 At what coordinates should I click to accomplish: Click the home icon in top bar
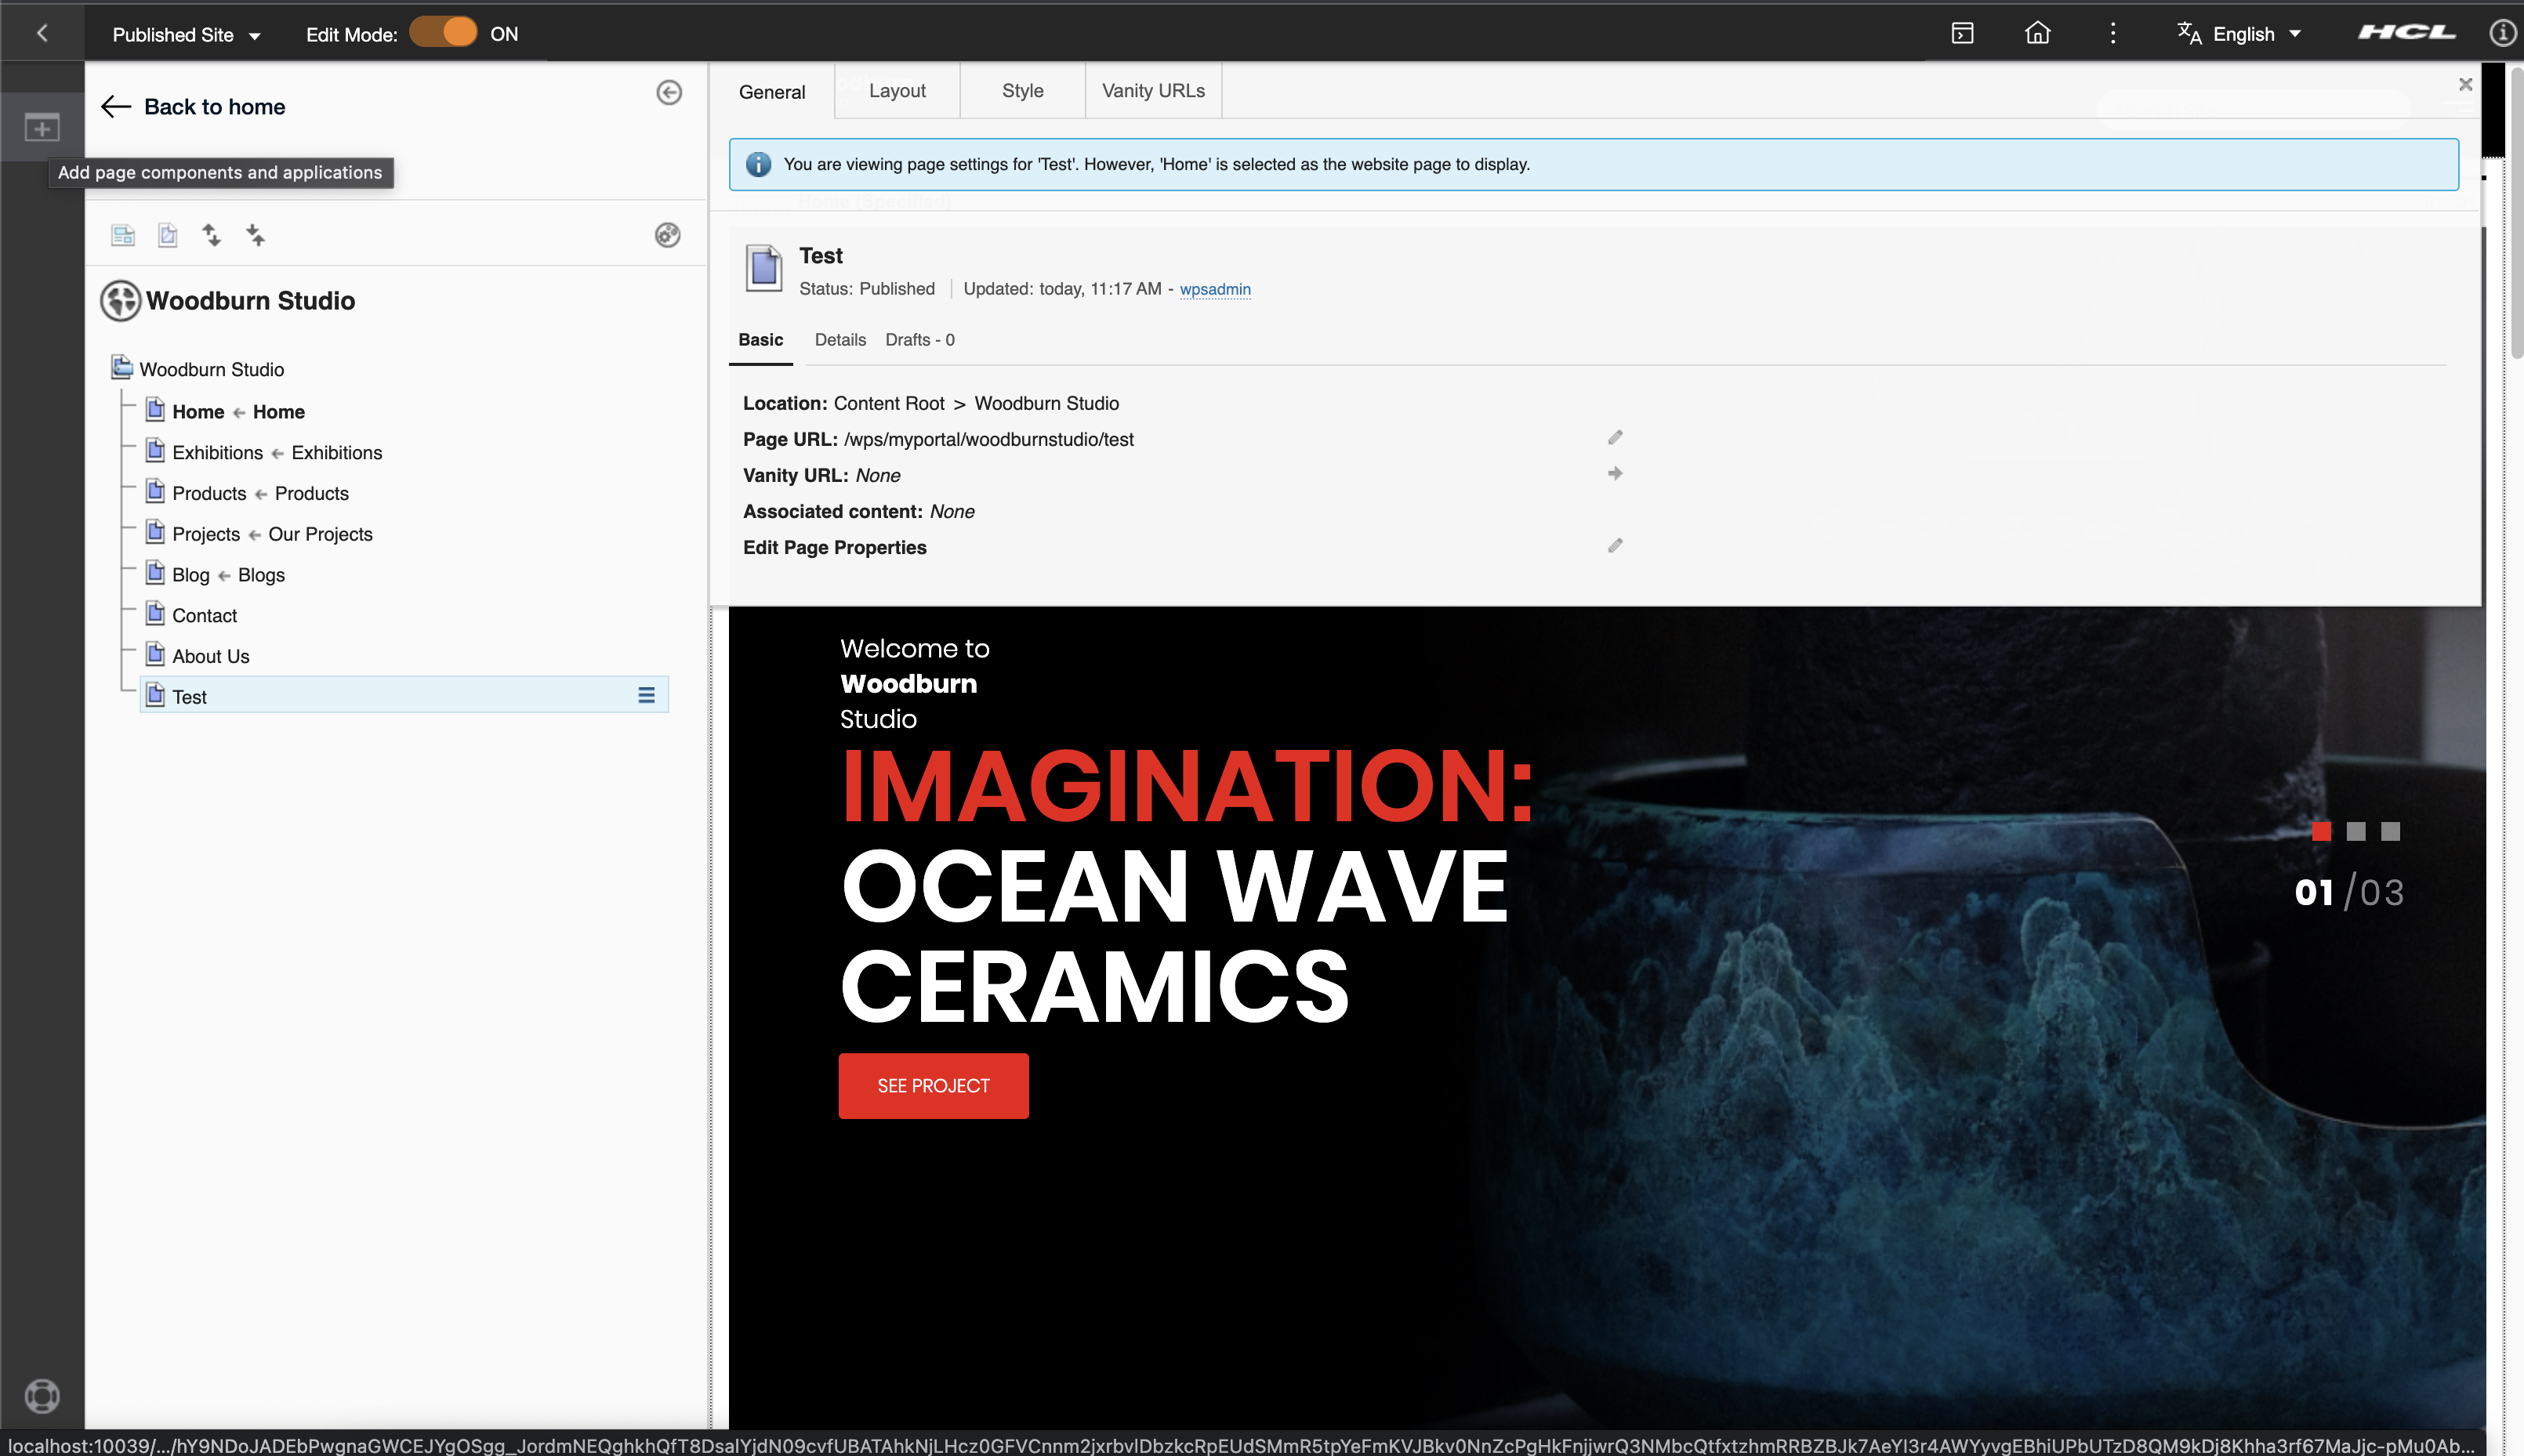[2037, 33]
